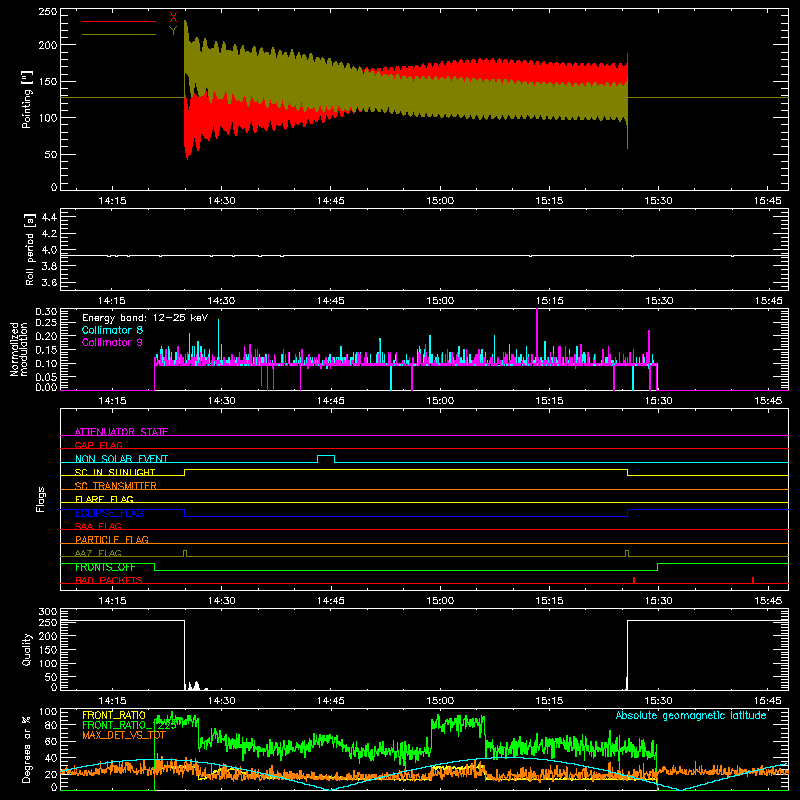Click '14:15' time label under Roll period plot
The image size is (800, 800).
point(112,301)
